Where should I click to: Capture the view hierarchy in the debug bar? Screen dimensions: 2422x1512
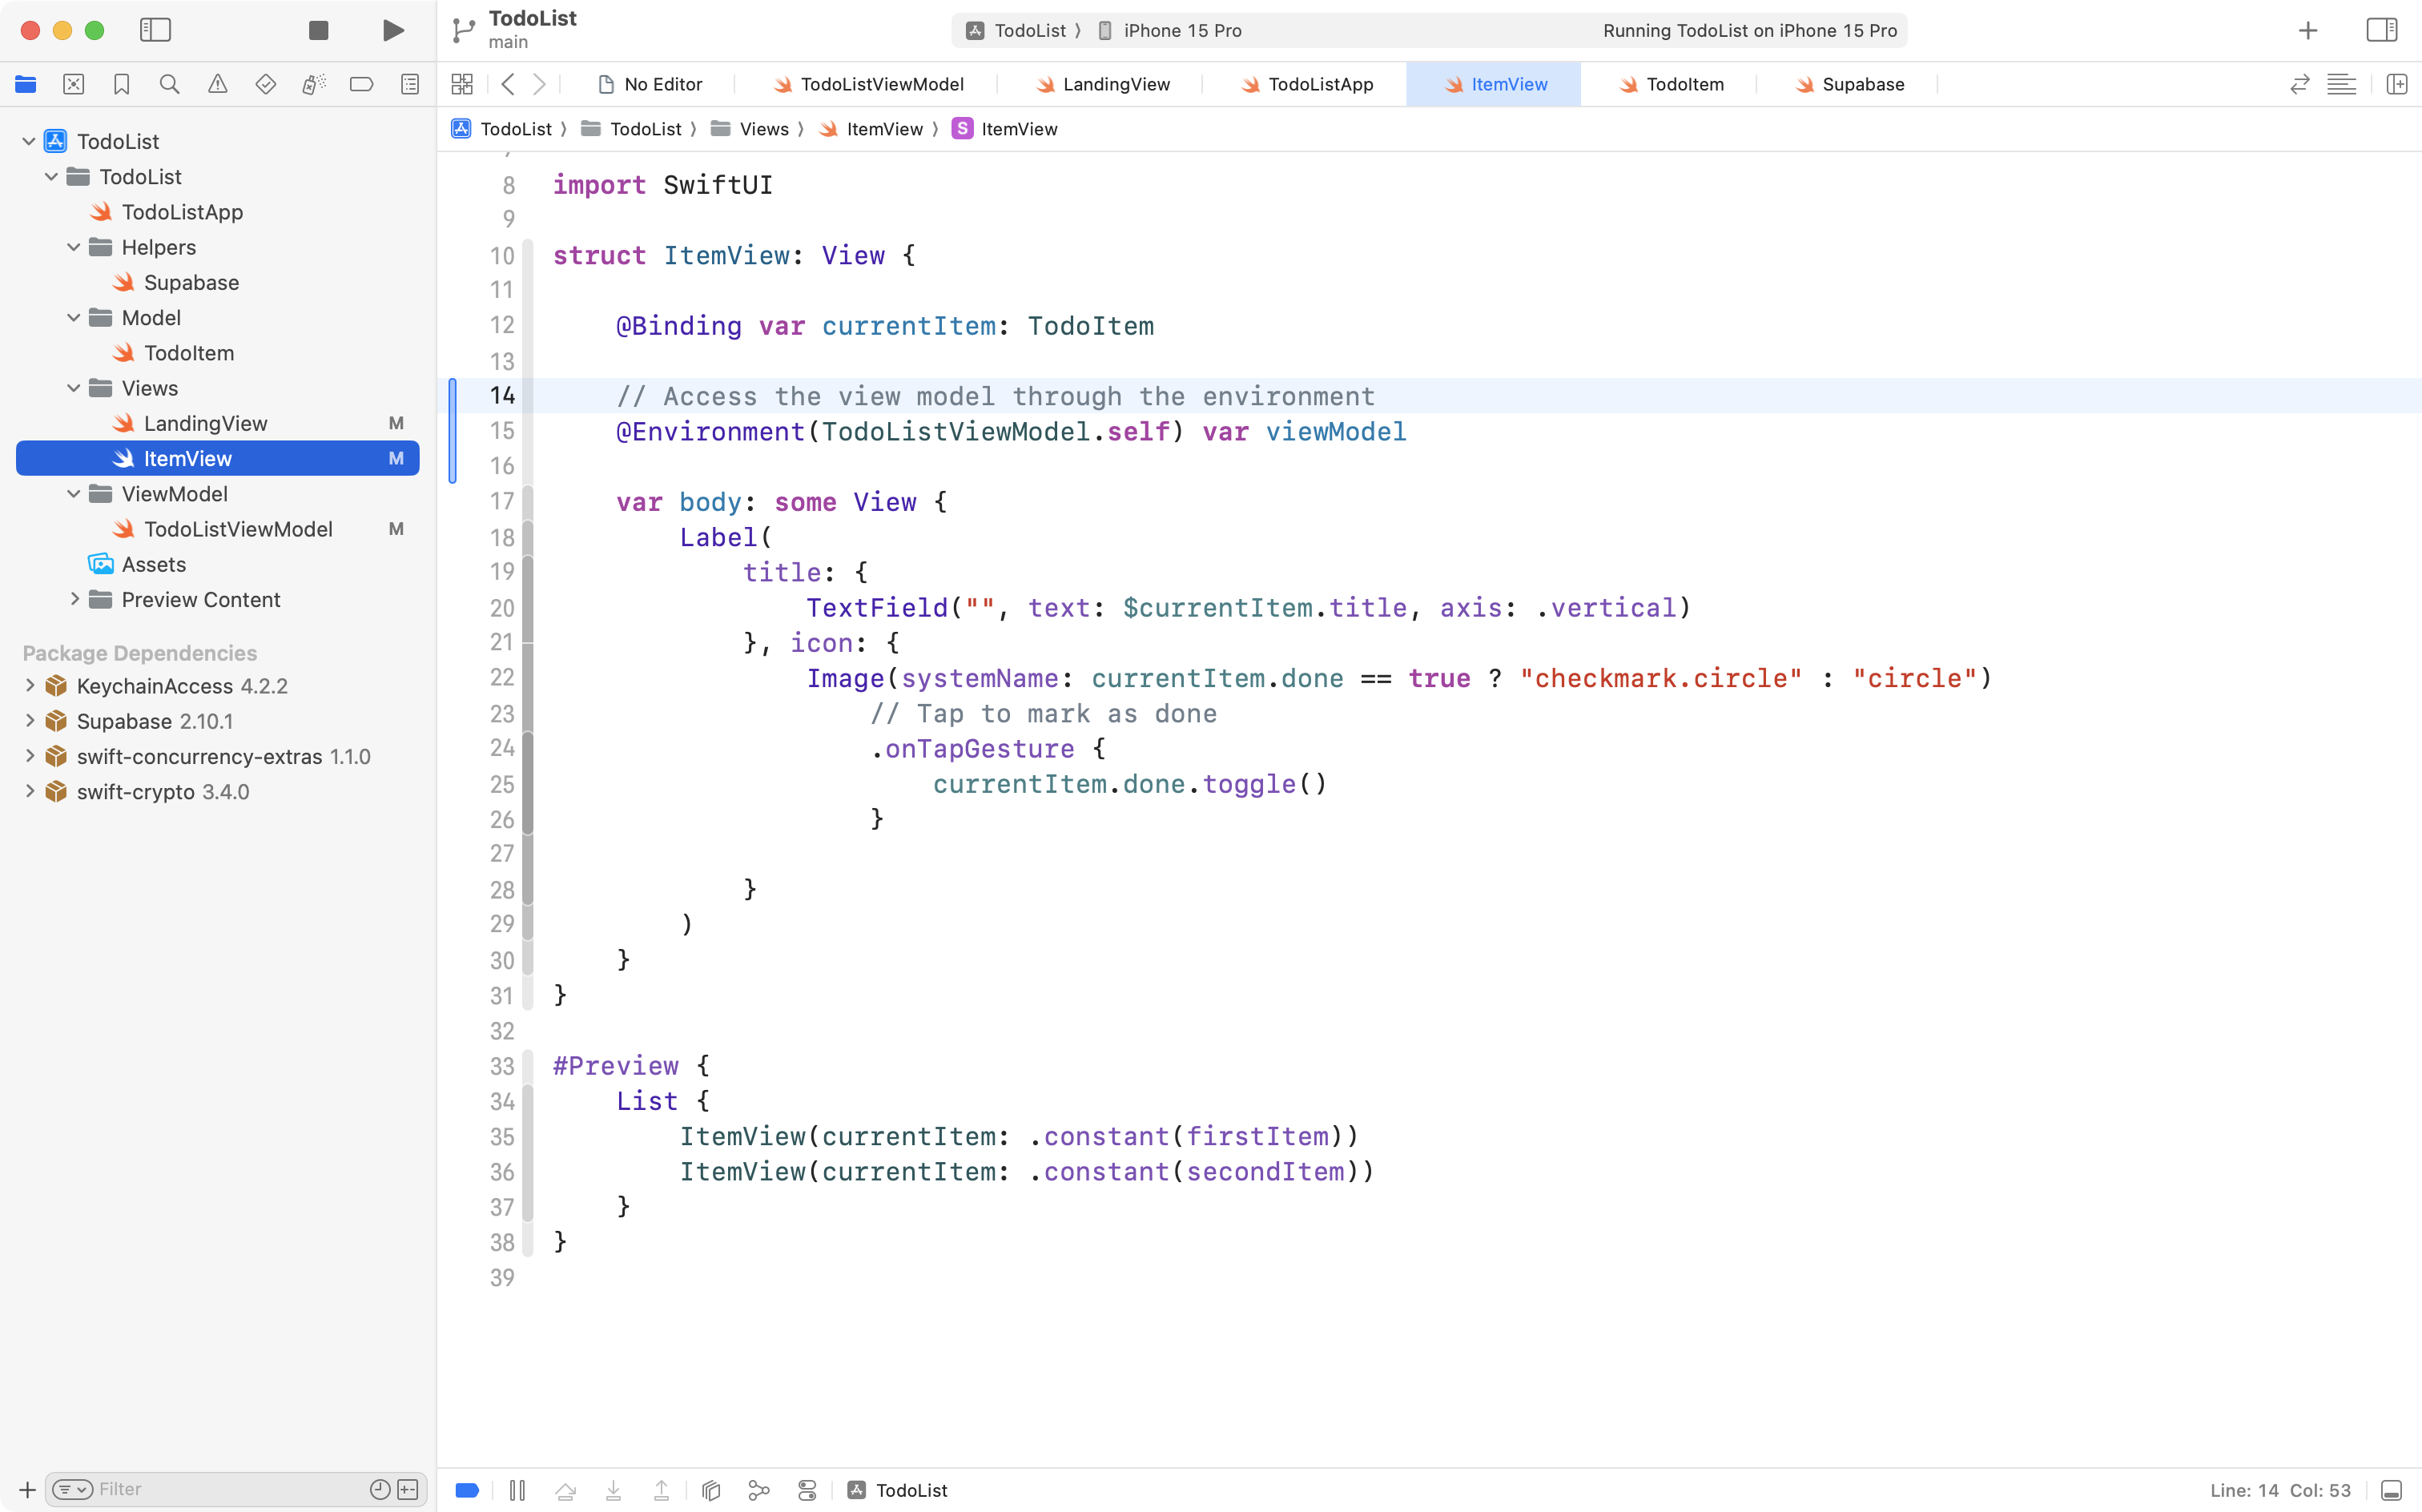tap(710, 1489)
